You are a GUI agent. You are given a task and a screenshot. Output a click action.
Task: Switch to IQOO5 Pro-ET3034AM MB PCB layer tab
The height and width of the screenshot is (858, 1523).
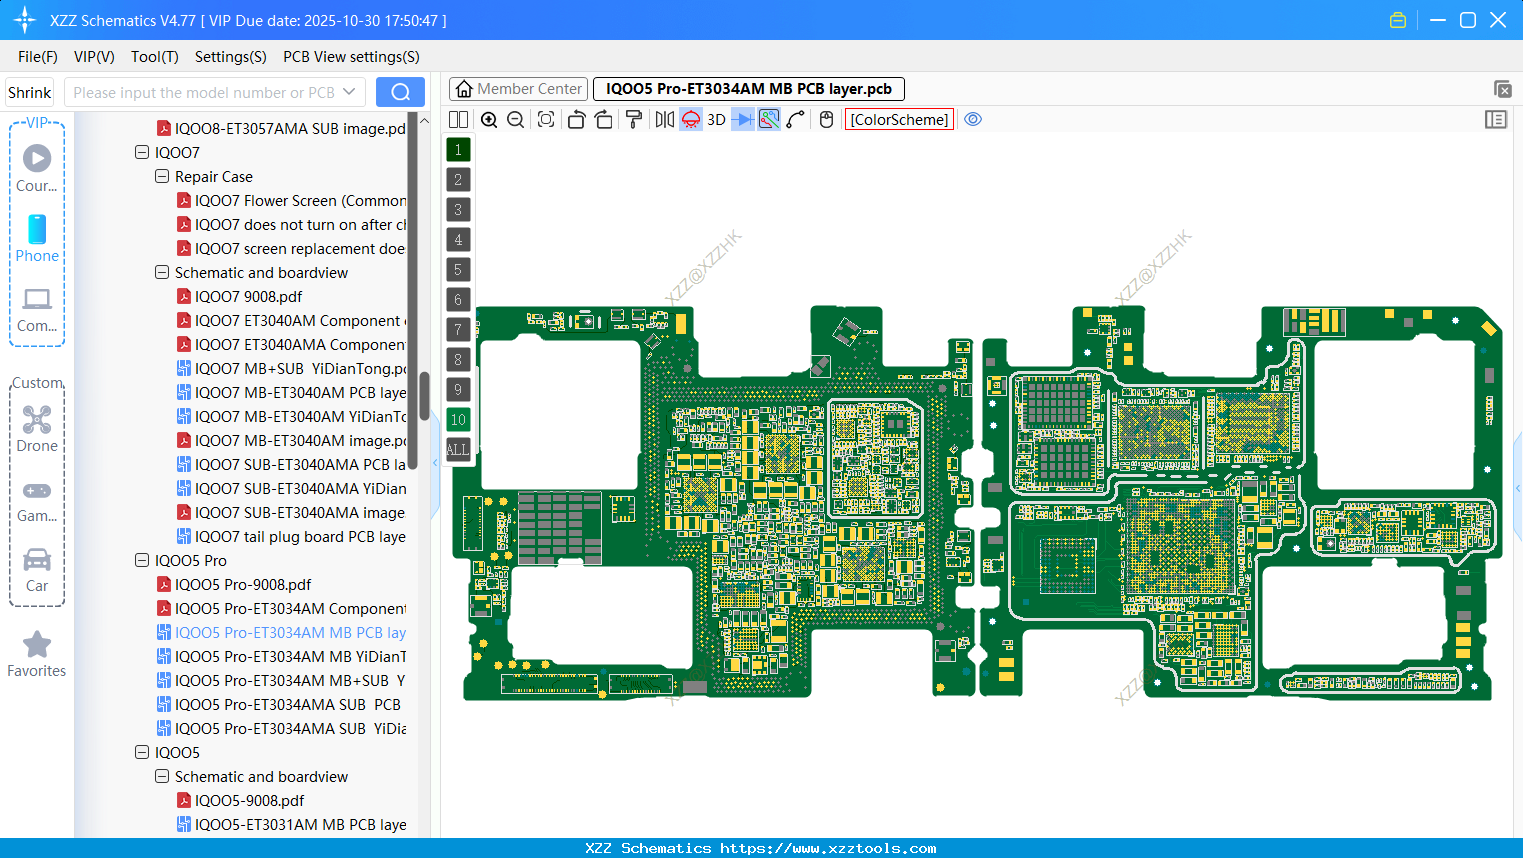[x=747, y=89]
